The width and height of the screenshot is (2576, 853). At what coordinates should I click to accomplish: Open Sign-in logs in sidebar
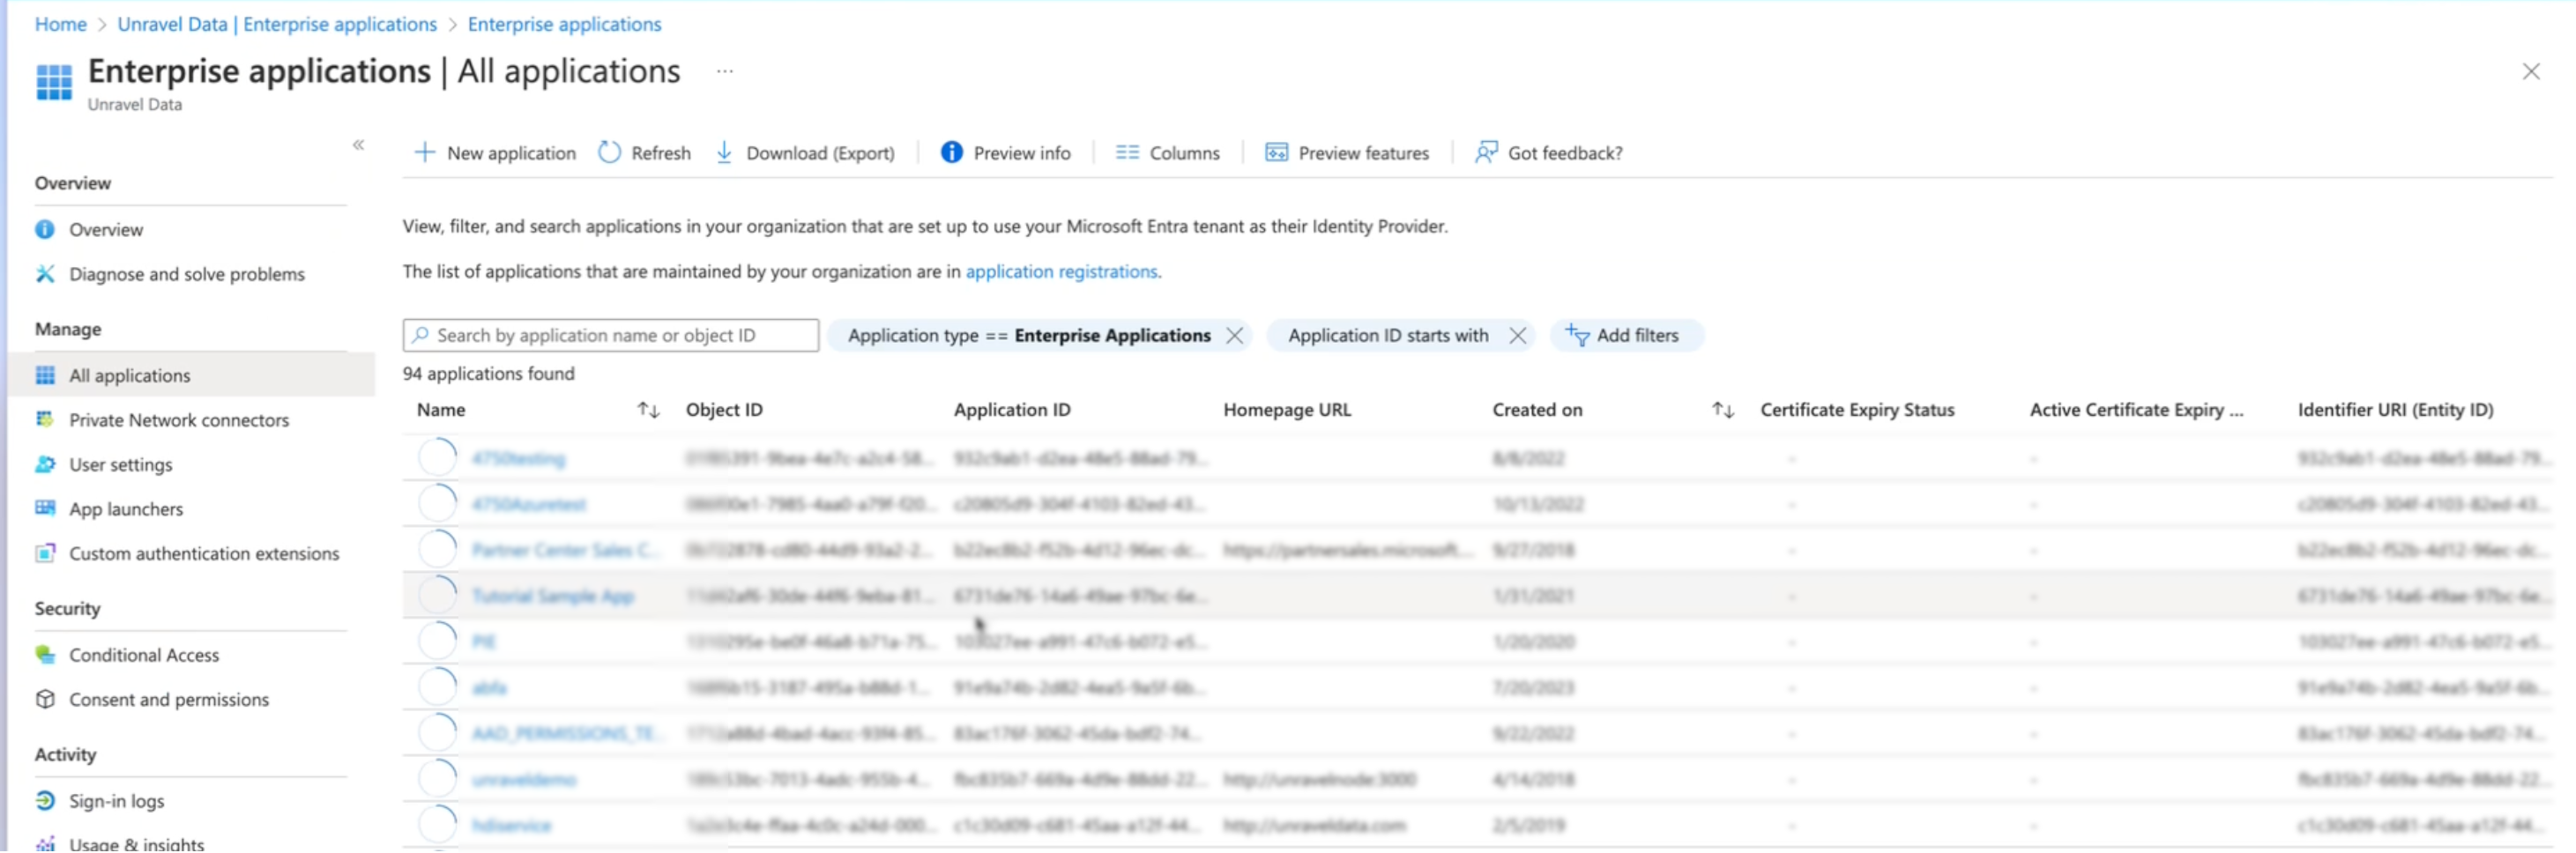pos(116,801)
